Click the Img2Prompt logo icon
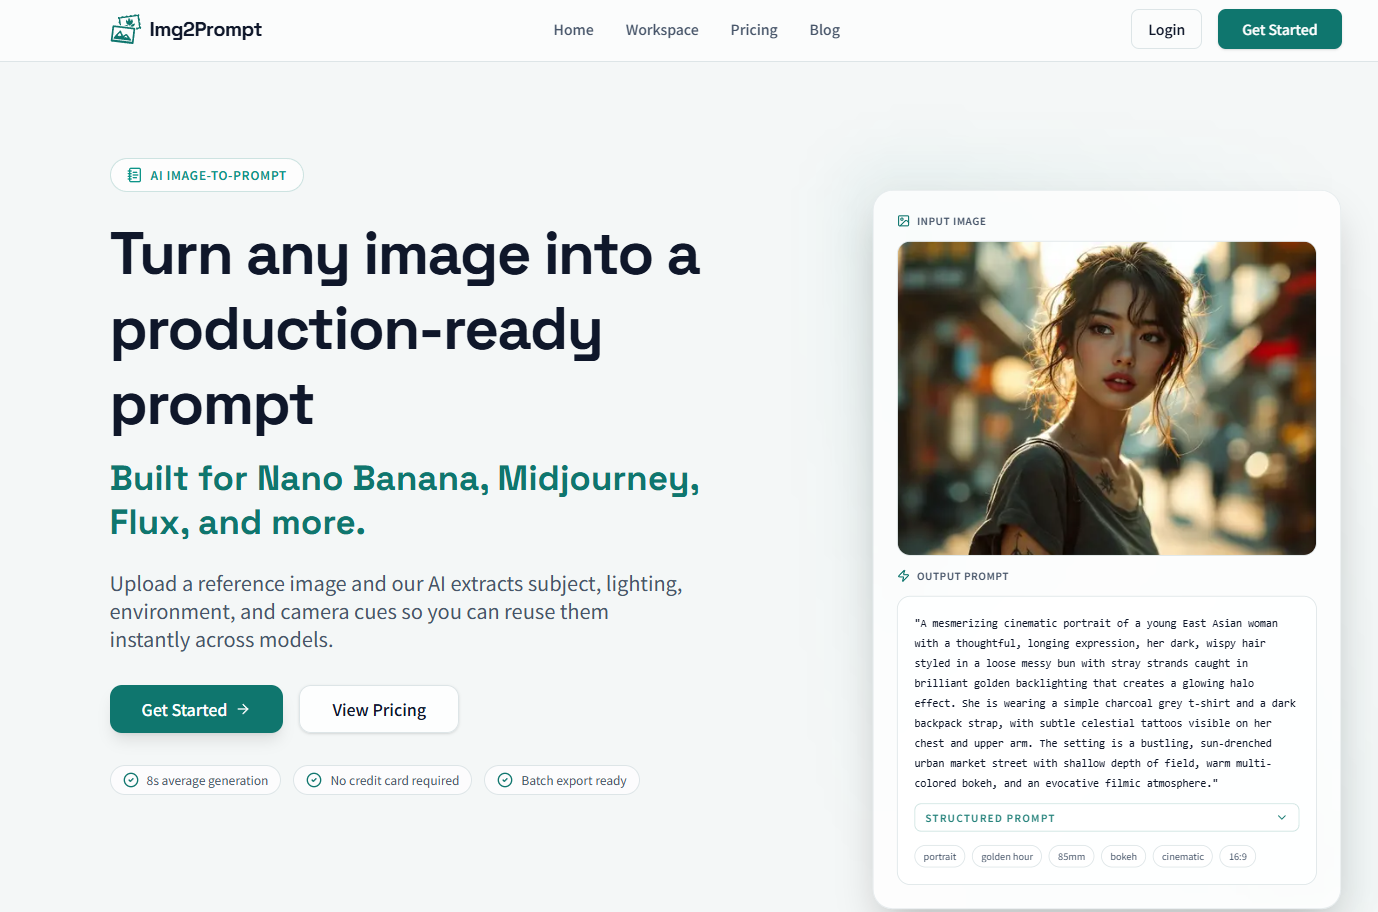This screenshot has width=1378, height=912. (126, 29)
